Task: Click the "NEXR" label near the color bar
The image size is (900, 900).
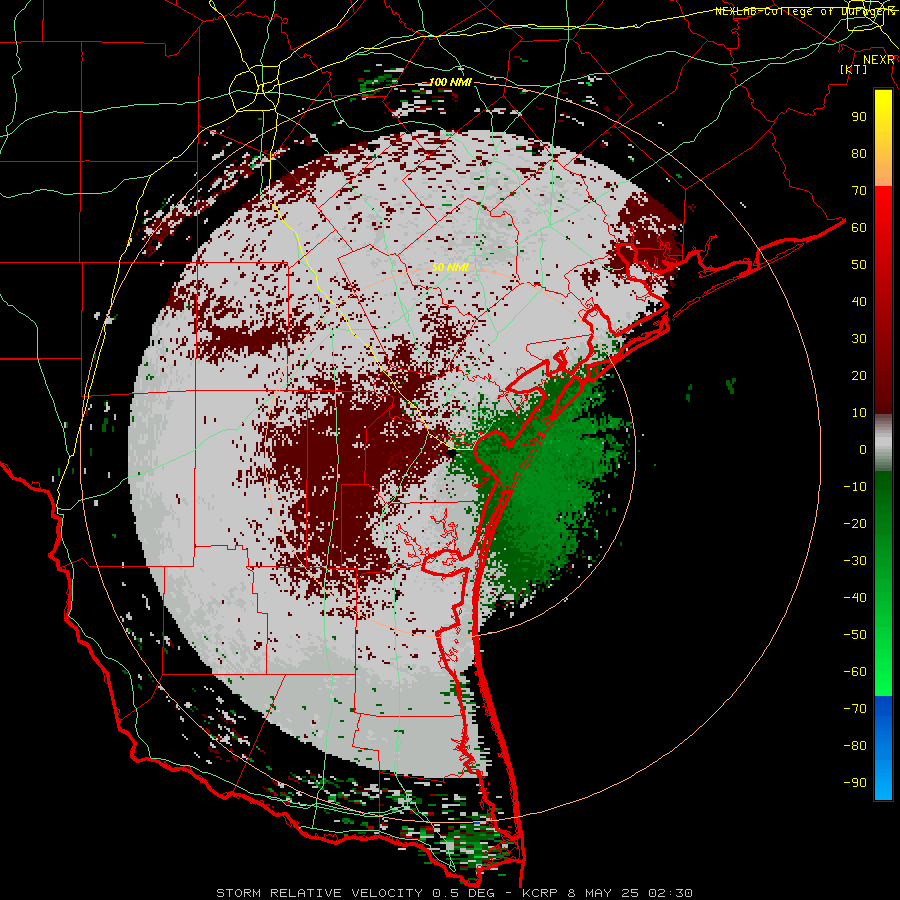Action: 879,60
